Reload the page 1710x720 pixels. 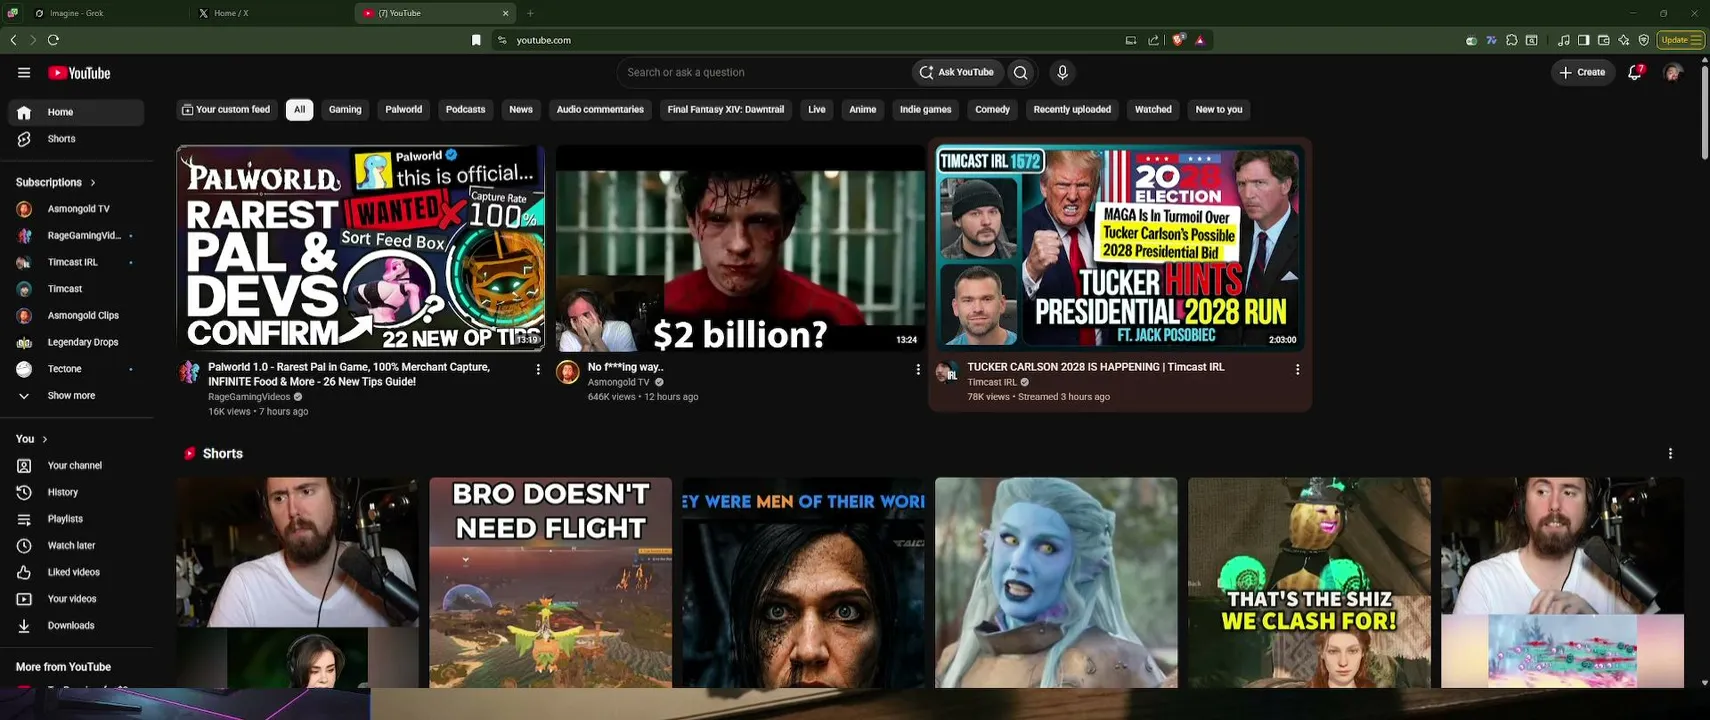point(53,40)
